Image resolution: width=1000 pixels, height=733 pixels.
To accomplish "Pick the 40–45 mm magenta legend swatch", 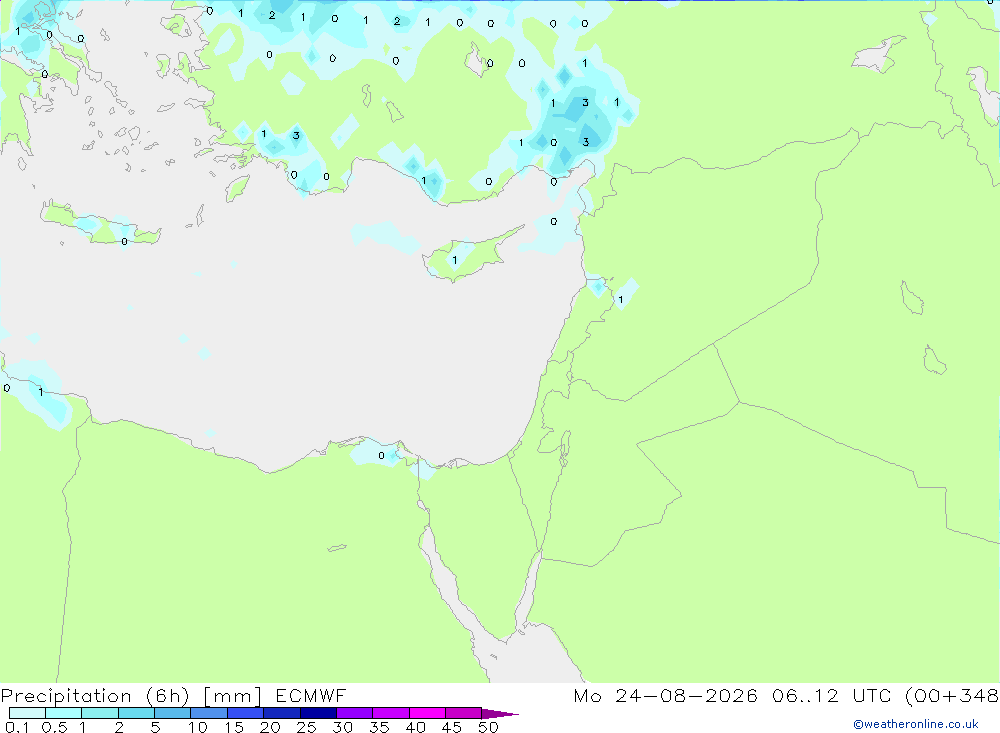I will [x=427, y=713].
